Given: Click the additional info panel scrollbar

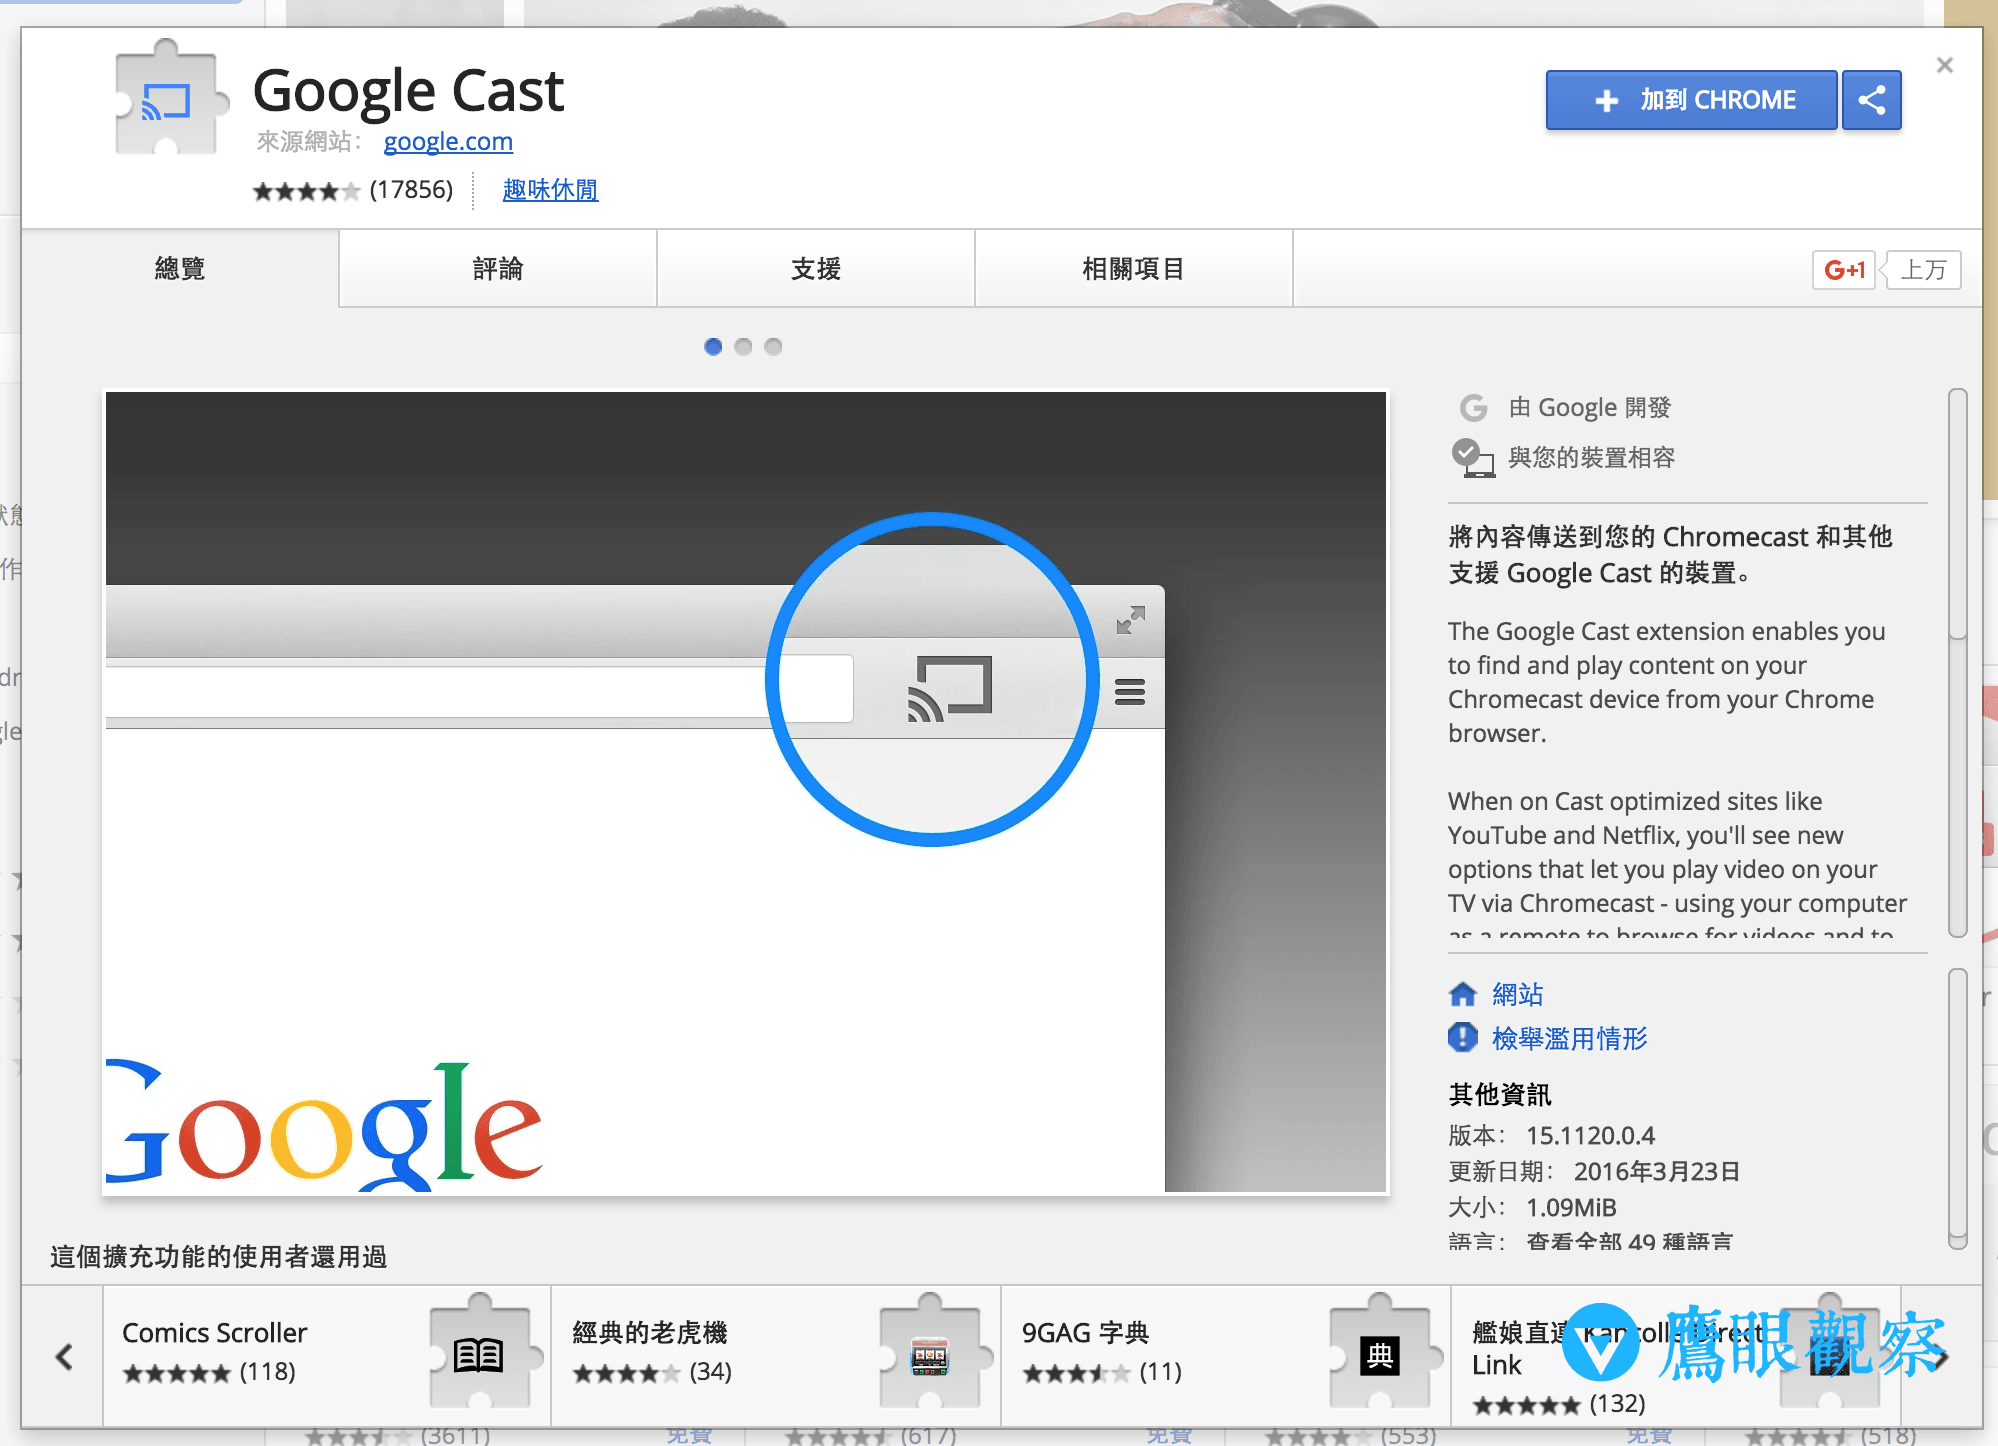Looking at the screenshot, I should (x=1957, y=1108).
